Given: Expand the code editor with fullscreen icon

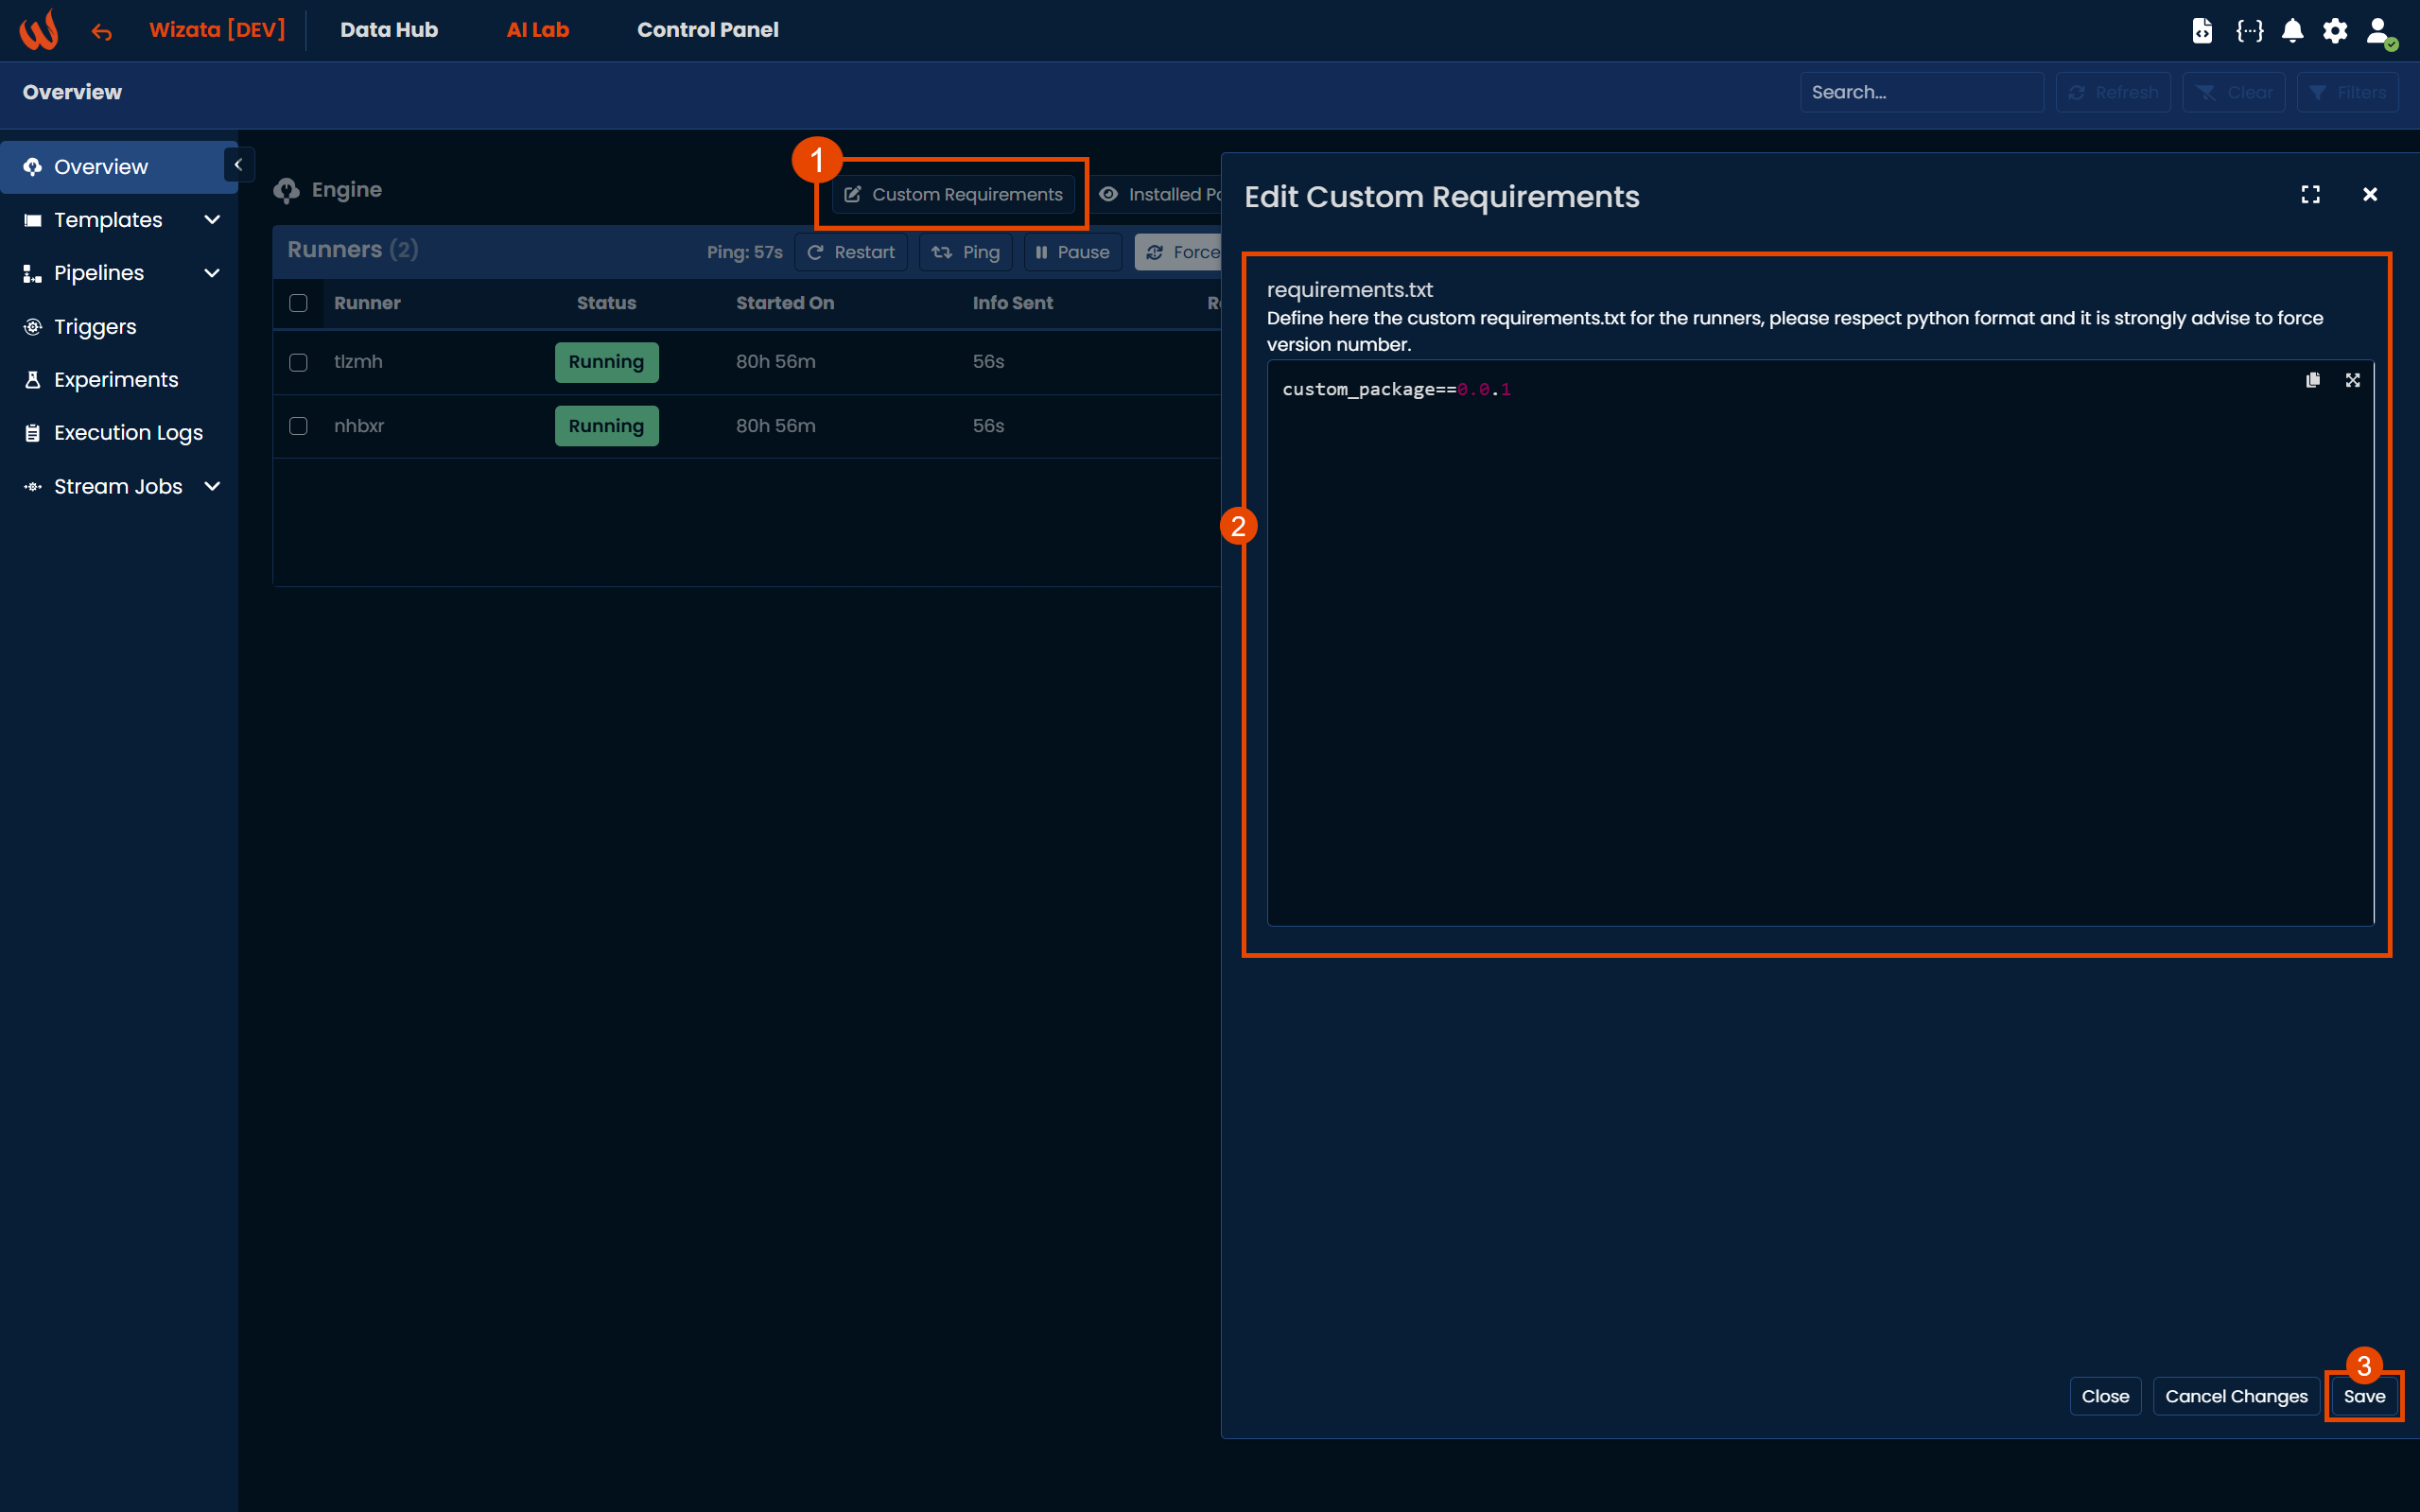Looking at the screenshot, I should click(2352, 380).
